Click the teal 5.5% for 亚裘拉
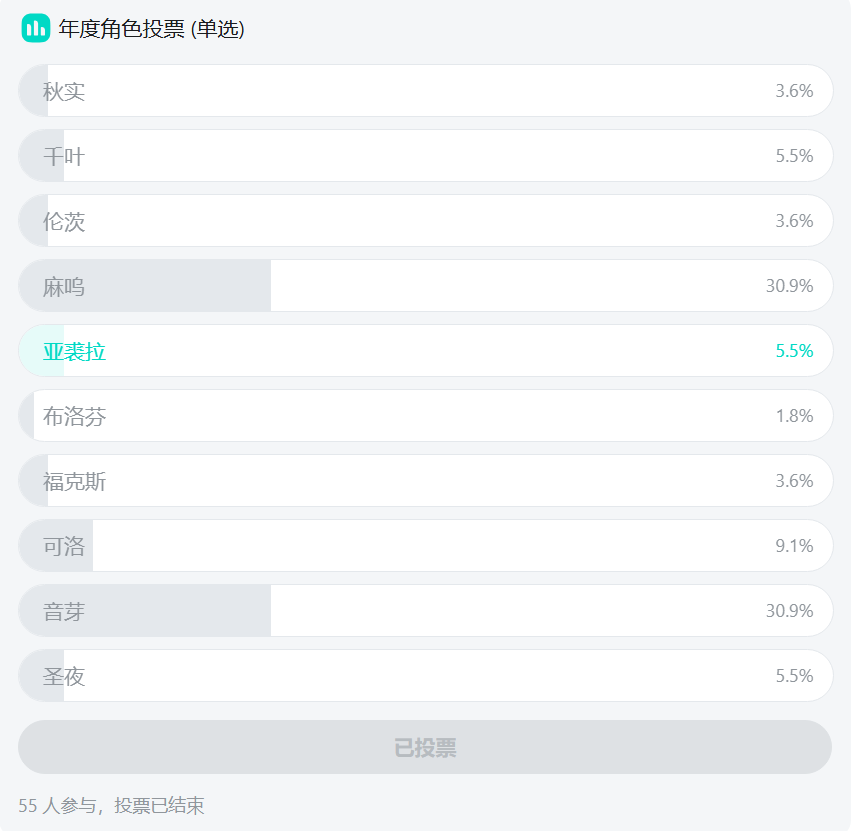The height and width of the screenshot is (831, 856). [x=794, y=351]
